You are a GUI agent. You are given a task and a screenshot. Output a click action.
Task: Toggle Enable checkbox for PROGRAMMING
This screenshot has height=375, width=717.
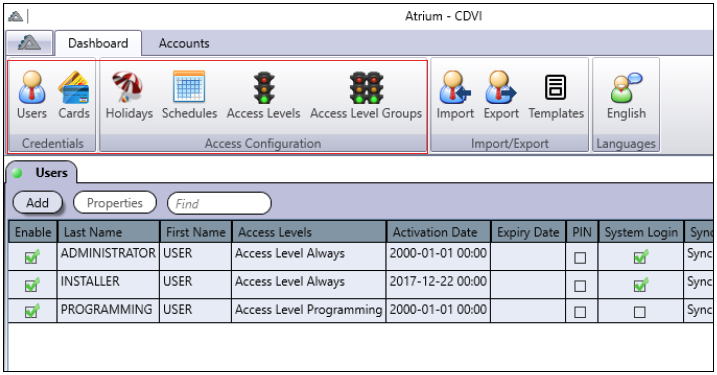[32, 311]
